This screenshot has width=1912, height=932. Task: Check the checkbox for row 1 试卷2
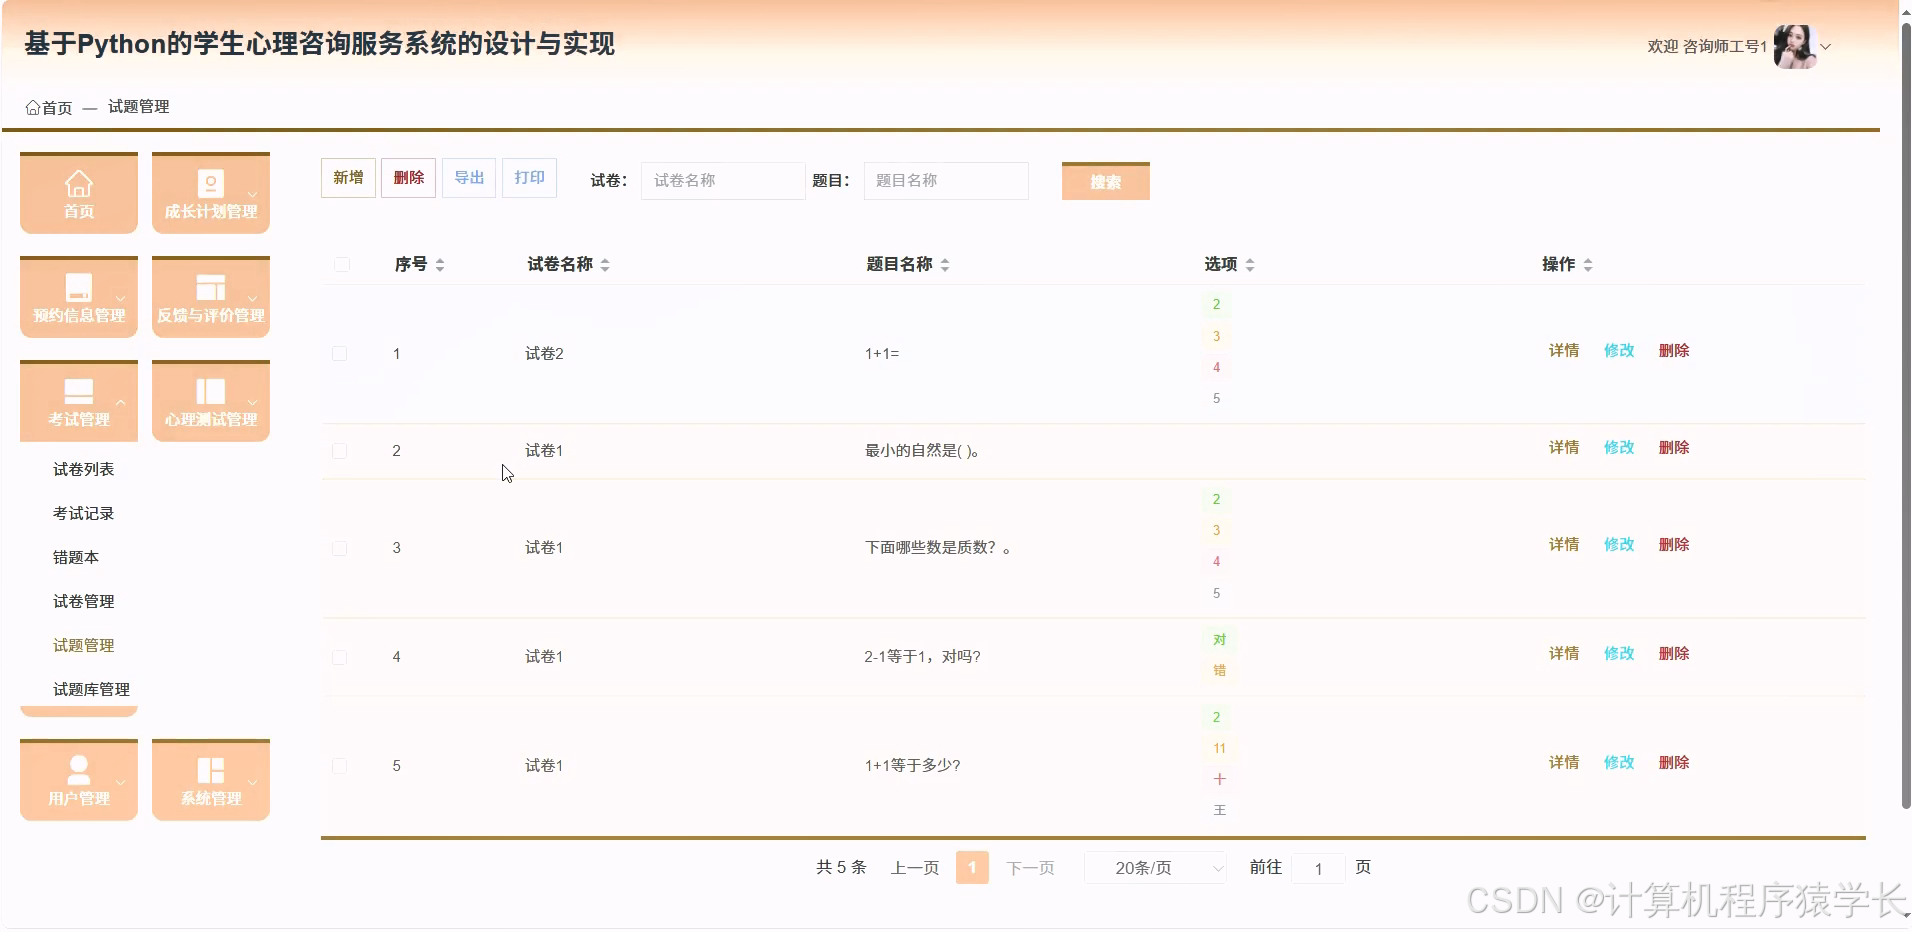[341, 353]
